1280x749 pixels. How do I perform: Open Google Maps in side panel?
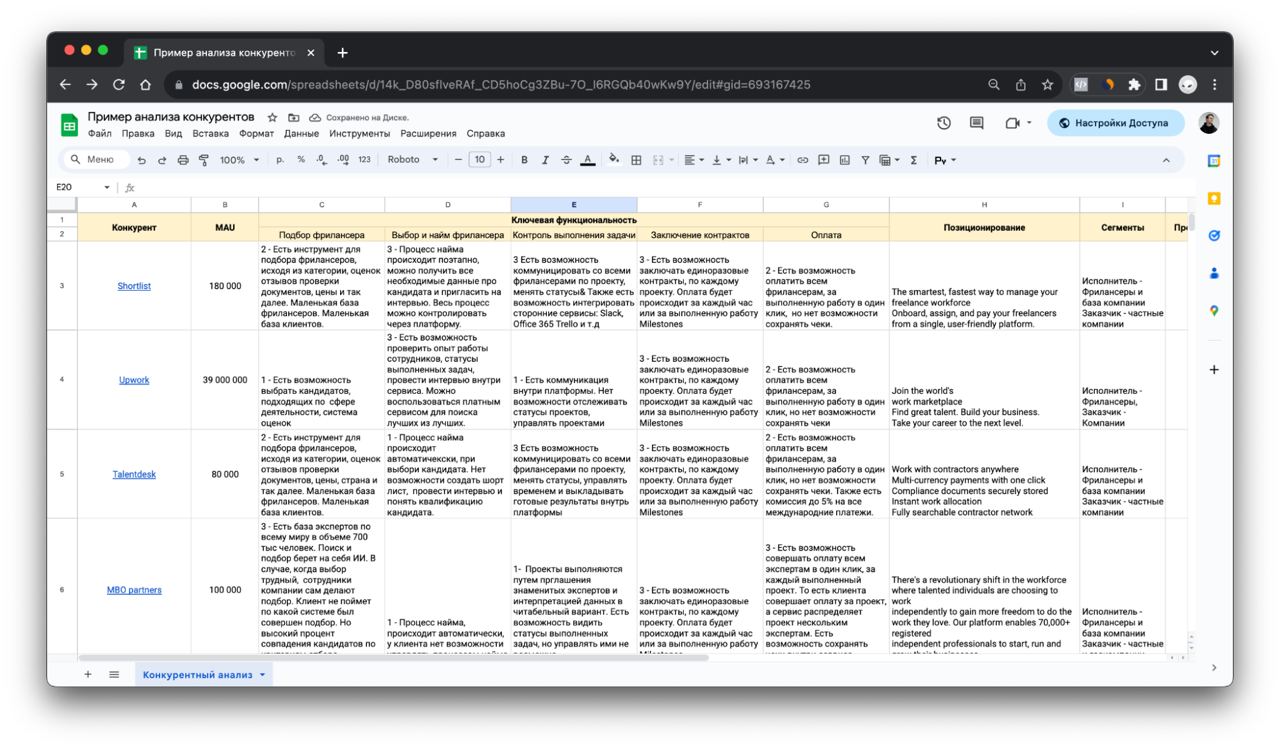point(1214,310)
